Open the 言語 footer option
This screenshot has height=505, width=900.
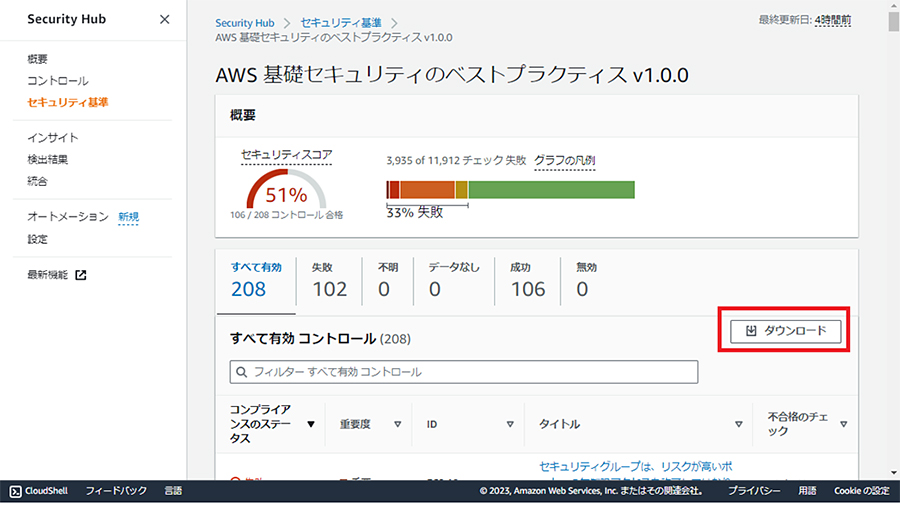point(173,491)
